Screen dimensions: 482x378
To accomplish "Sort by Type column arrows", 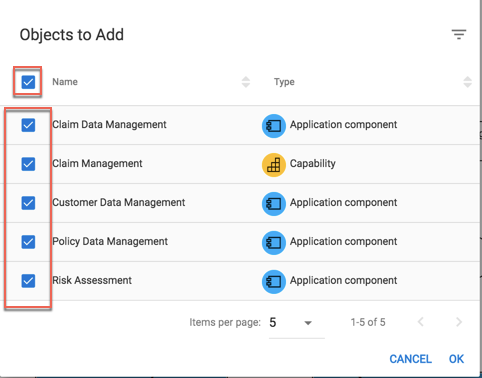I will click(x=467, y=82).
